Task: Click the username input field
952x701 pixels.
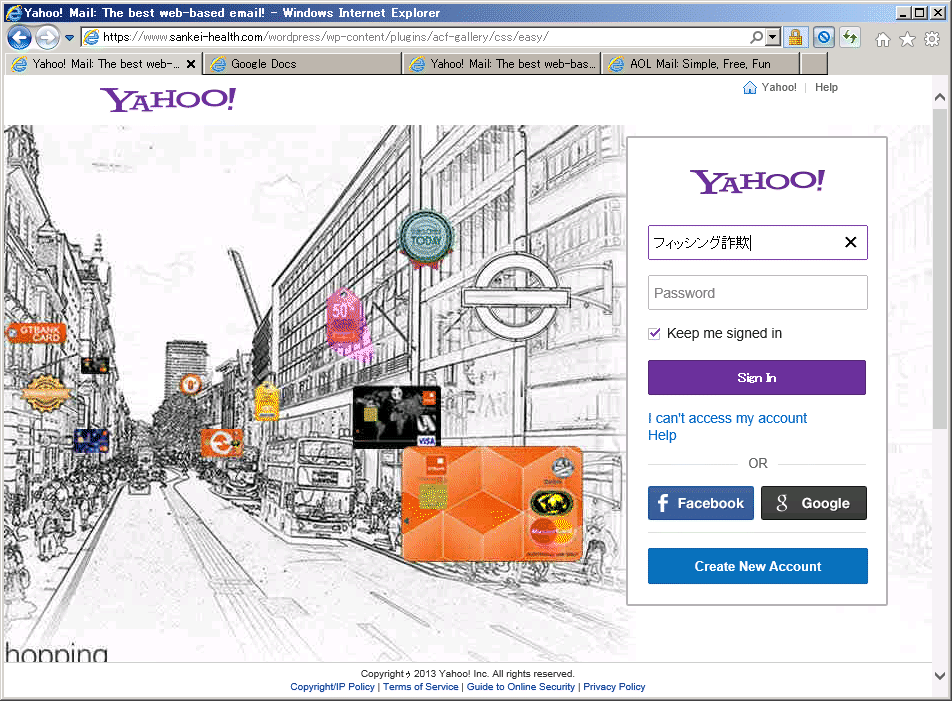Action: click(x=757, y=243)
